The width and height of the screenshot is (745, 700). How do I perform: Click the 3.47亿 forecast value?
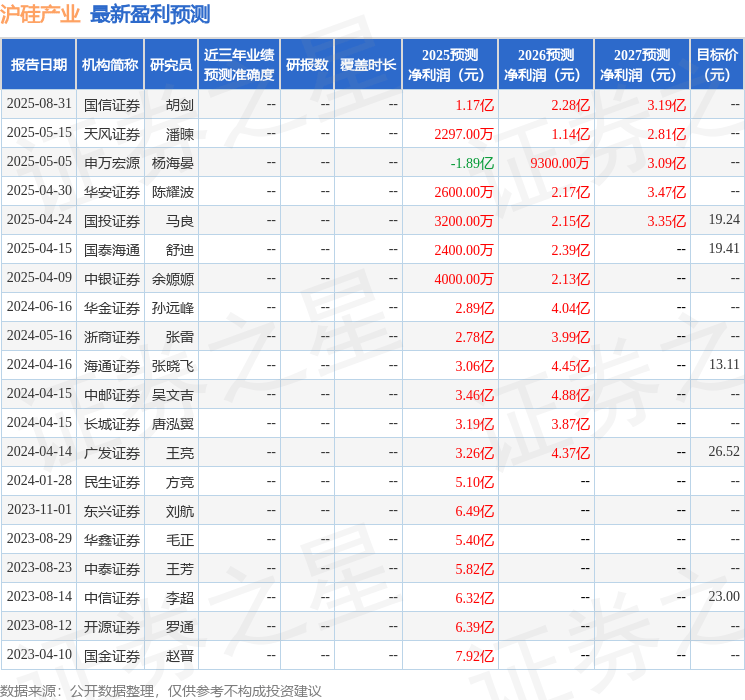pyautogui.click(x=667, y=192)
